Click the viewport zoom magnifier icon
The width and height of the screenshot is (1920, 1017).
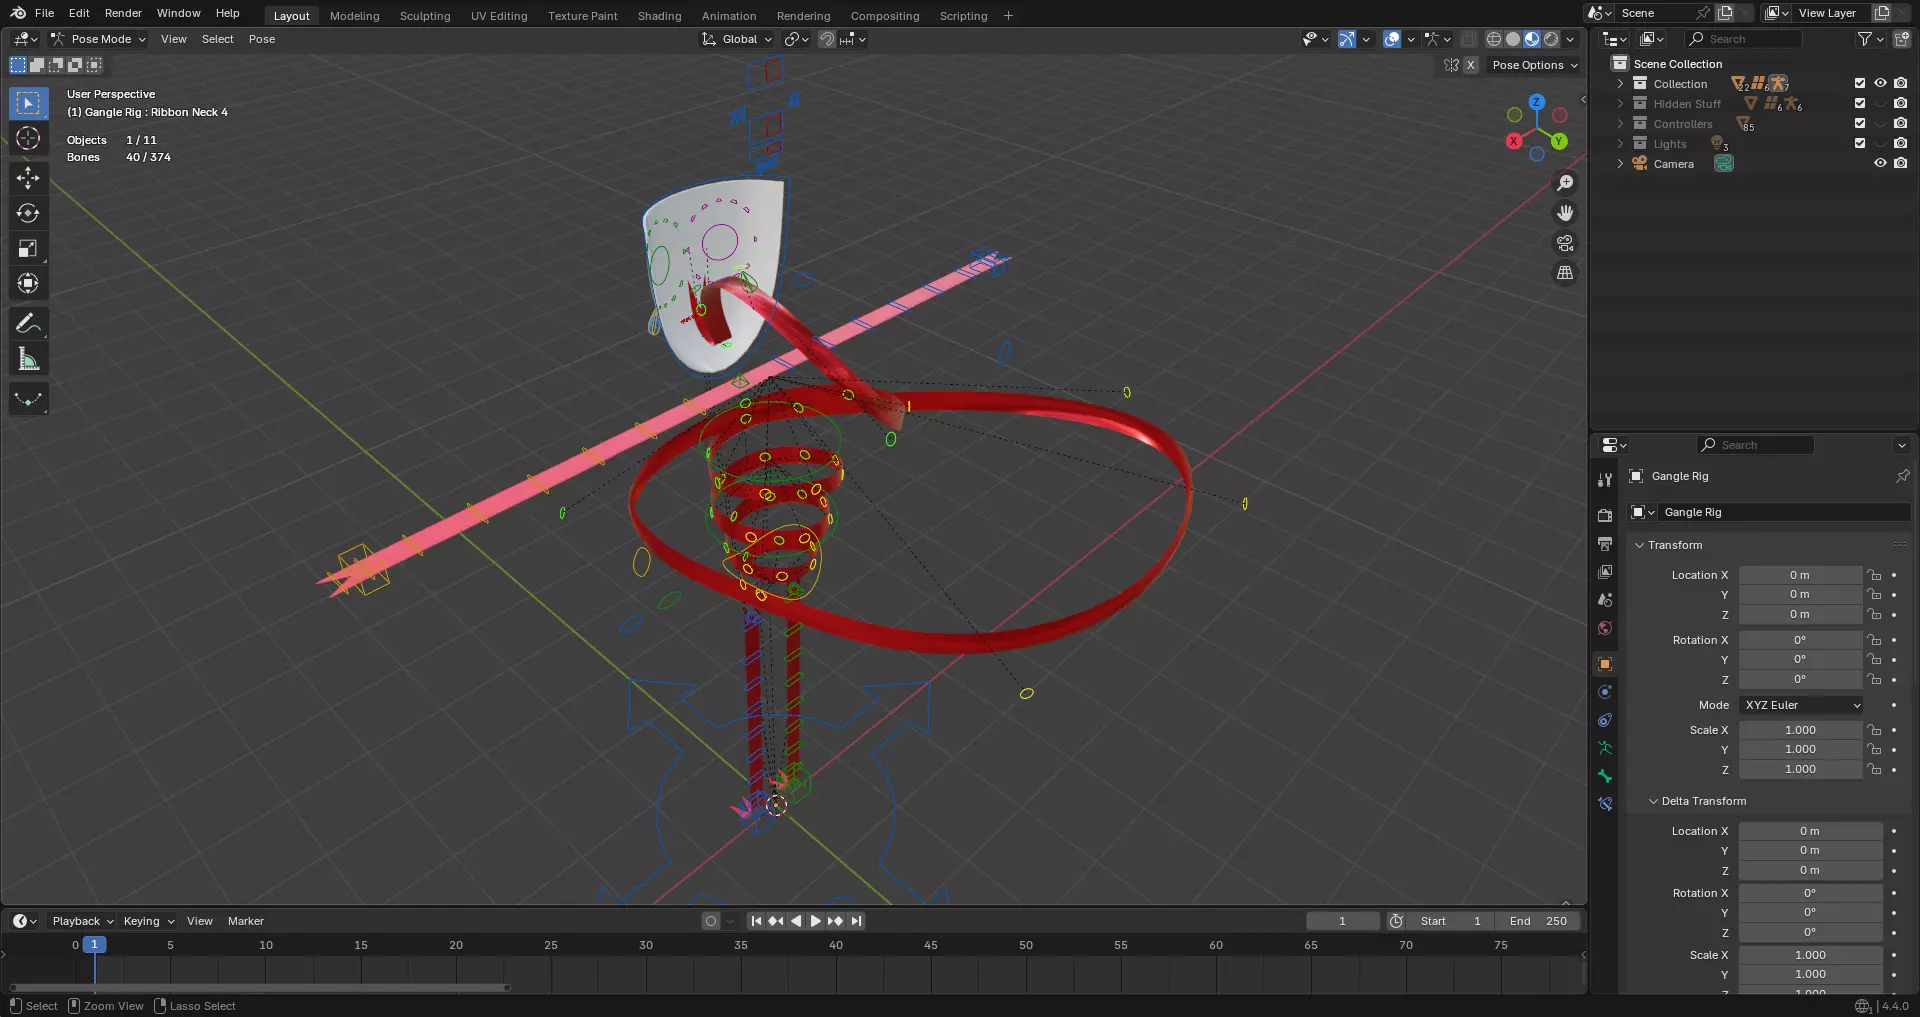point(1565,183)
